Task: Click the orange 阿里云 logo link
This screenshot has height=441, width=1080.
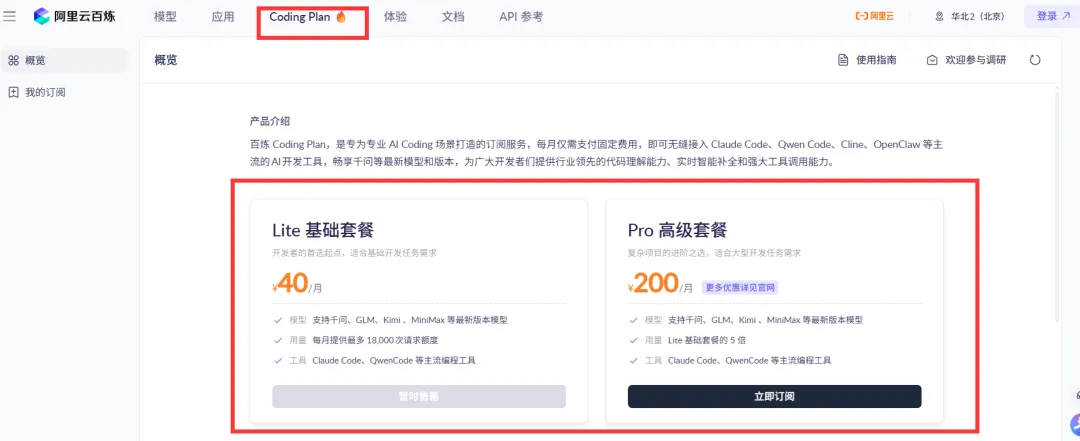Action: pos(874,17)
